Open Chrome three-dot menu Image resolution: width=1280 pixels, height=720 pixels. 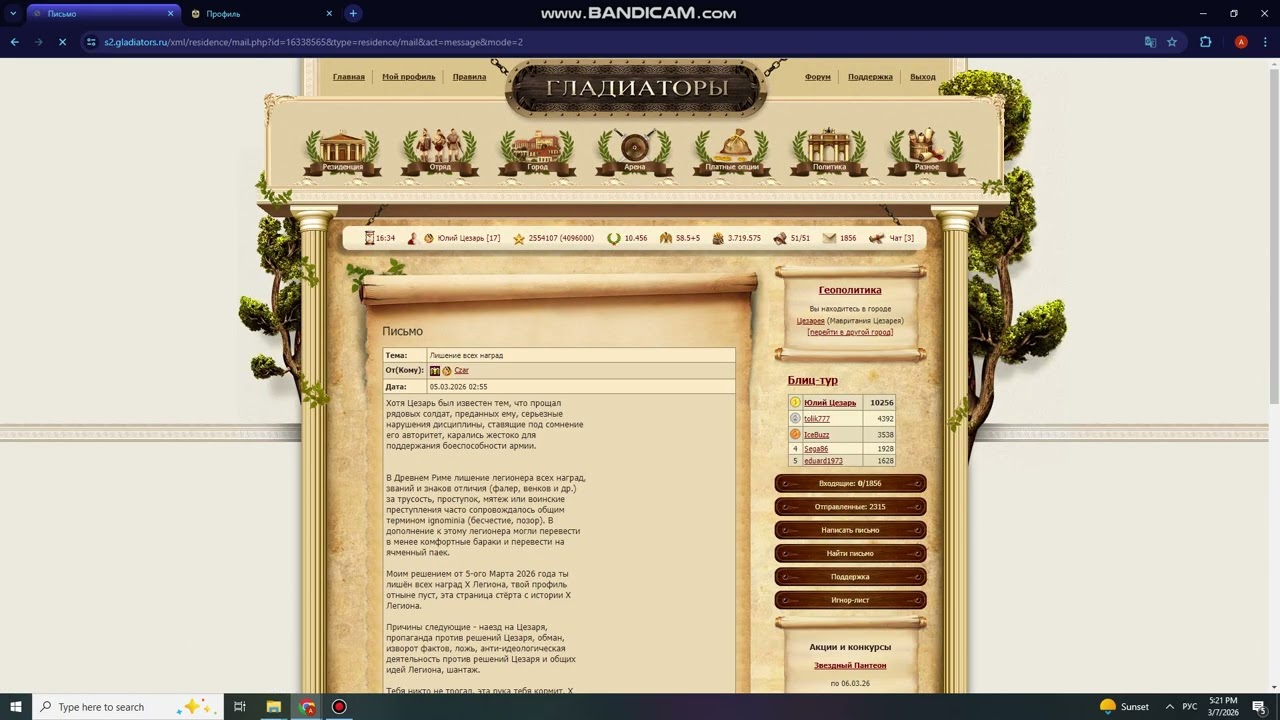click(x=1265, y=42)
